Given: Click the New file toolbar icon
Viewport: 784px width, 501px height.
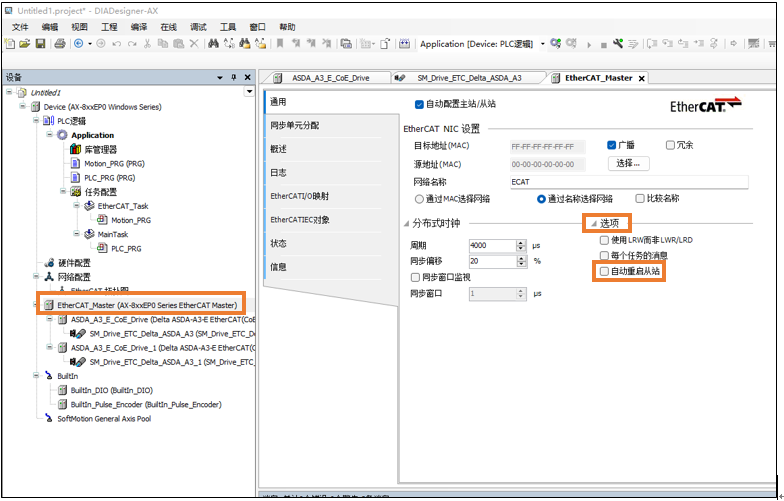Looking at the screenshot, I should click(10, 44).
